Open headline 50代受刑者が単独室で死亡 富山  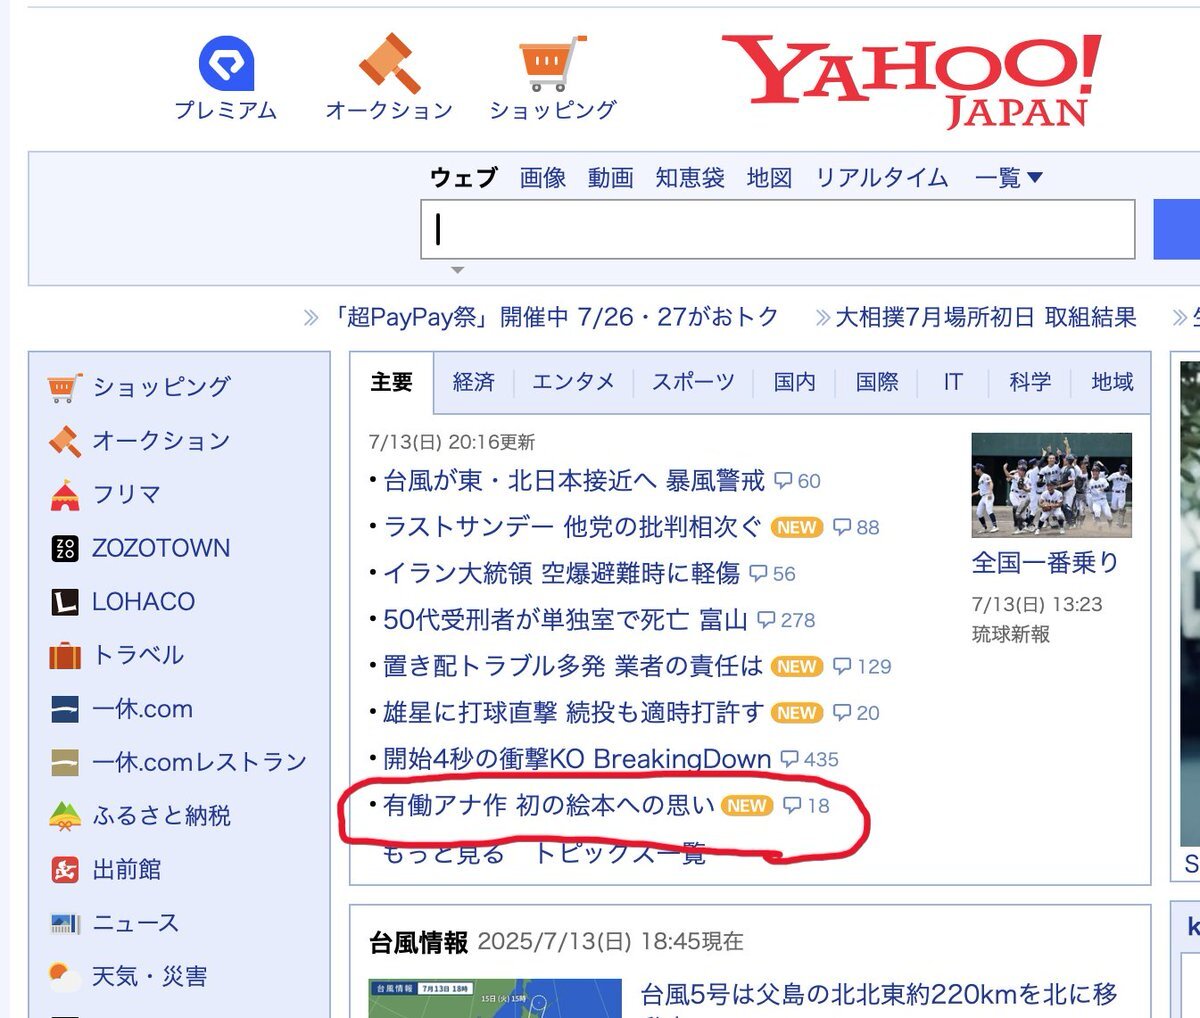(565, 620)
